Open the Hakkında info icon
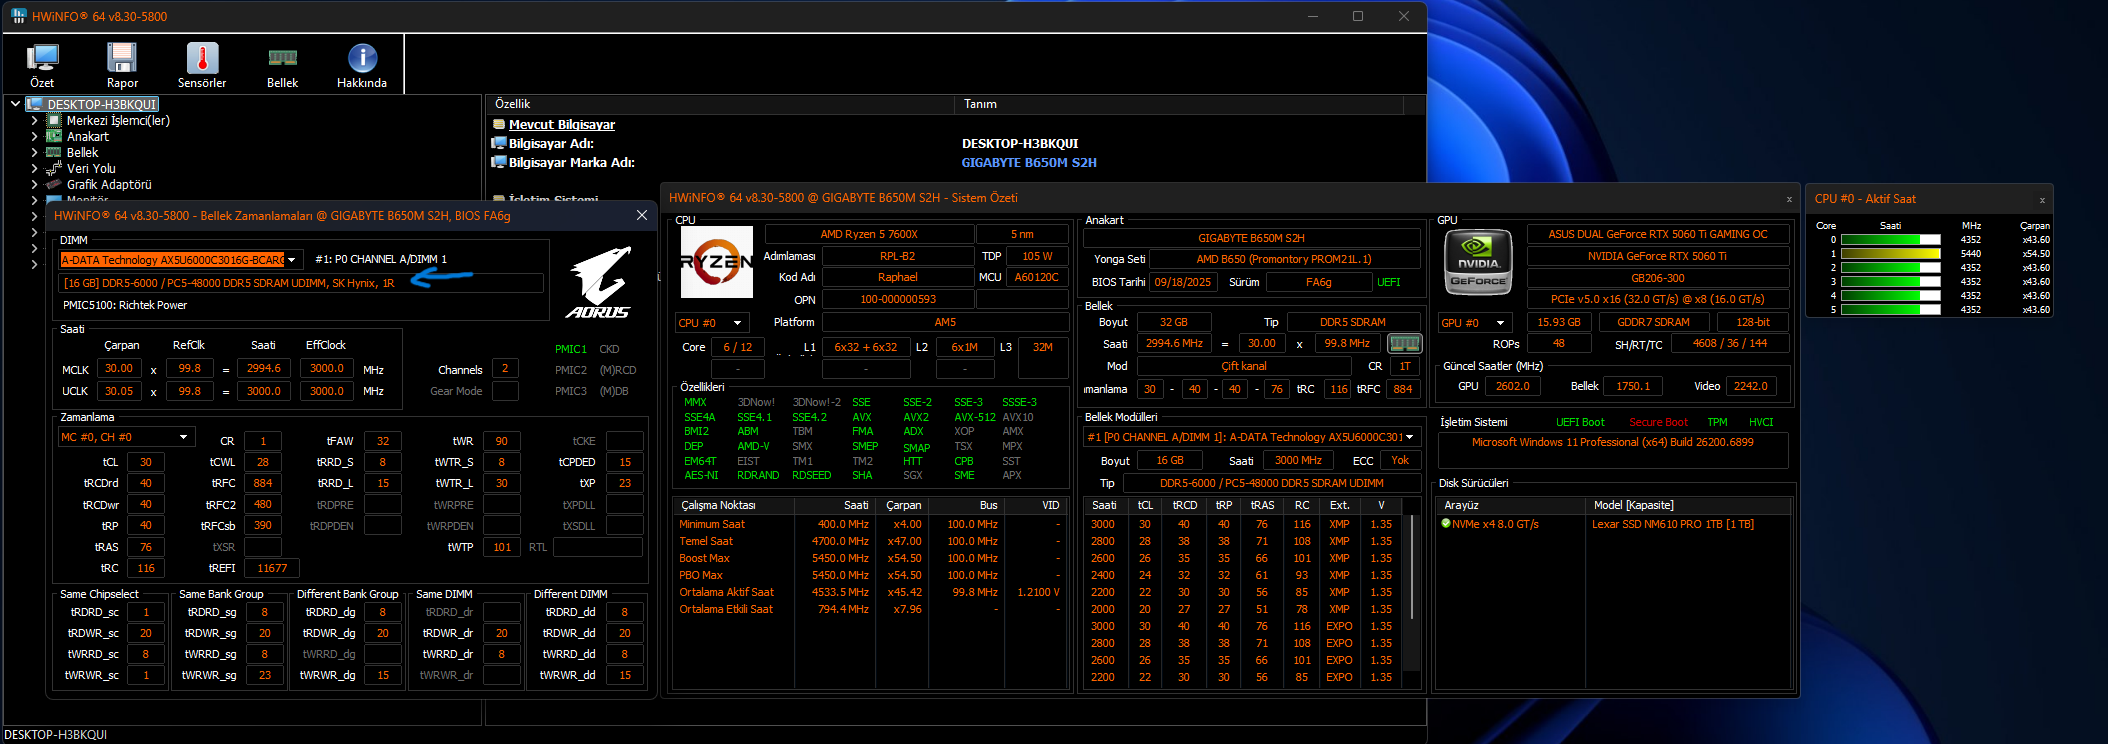Viewport: 2108px width, 744px height. [x=362, y=65]
